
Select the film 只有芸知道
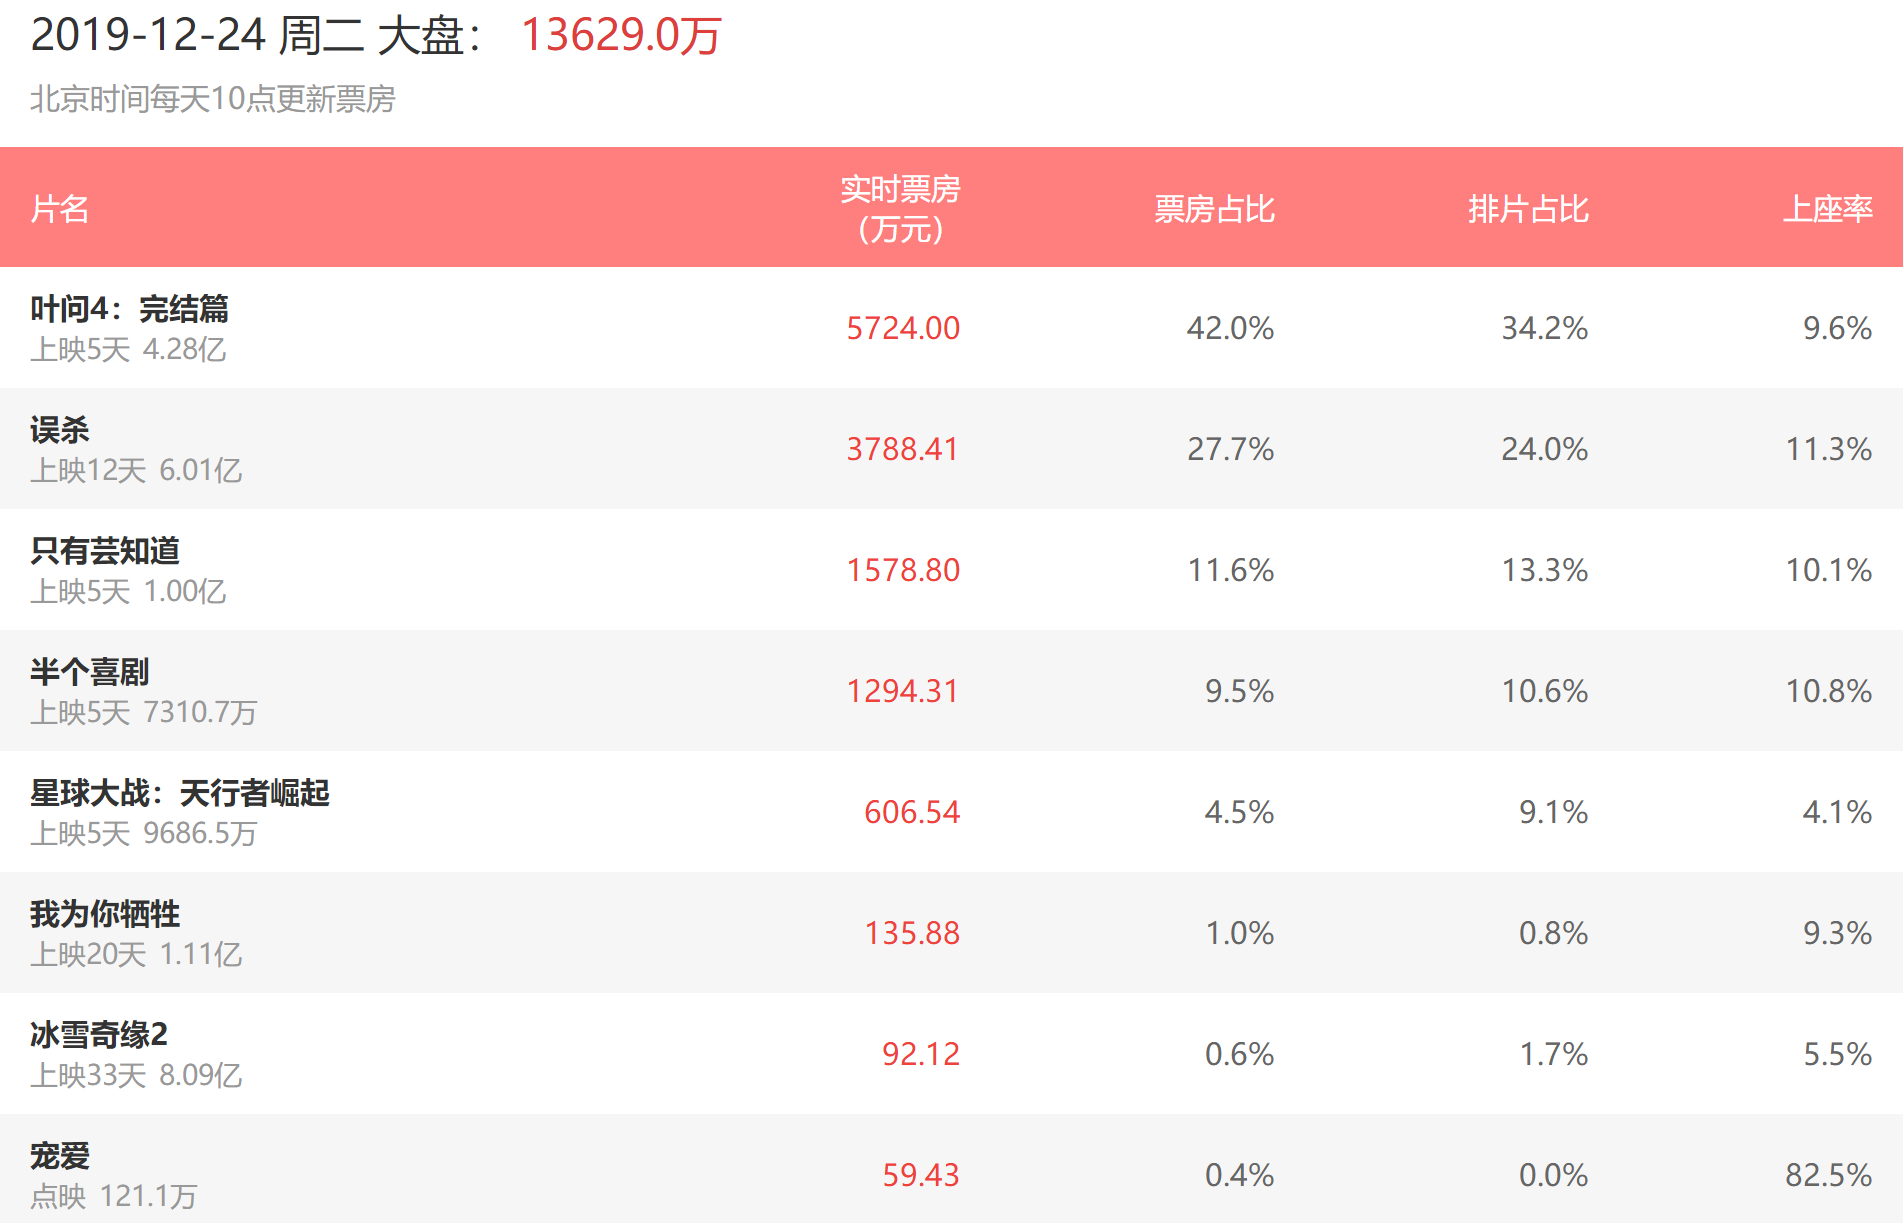coord(105,551)
